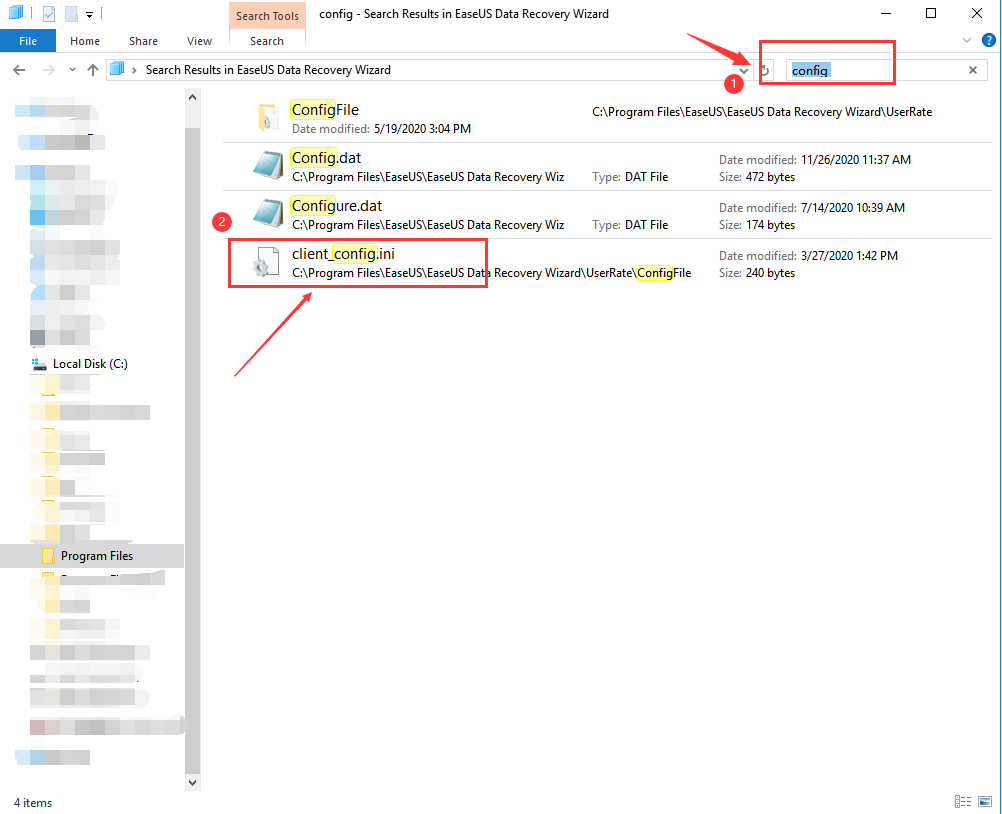The width and height of the screenshot is (1002, 814).
Task: Expand the ribbon with the chevron
Action: pos(967,40)
